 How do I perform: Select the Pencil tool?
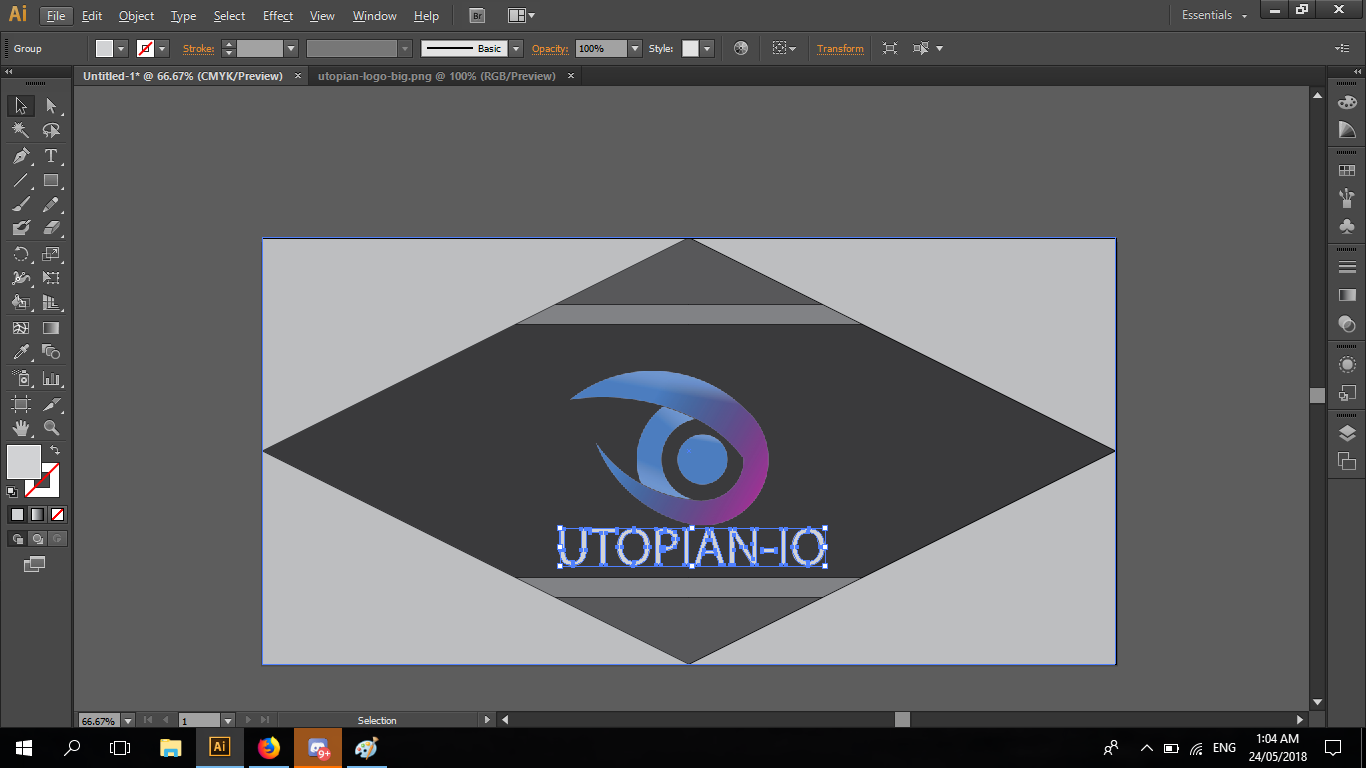pos(51,205)
